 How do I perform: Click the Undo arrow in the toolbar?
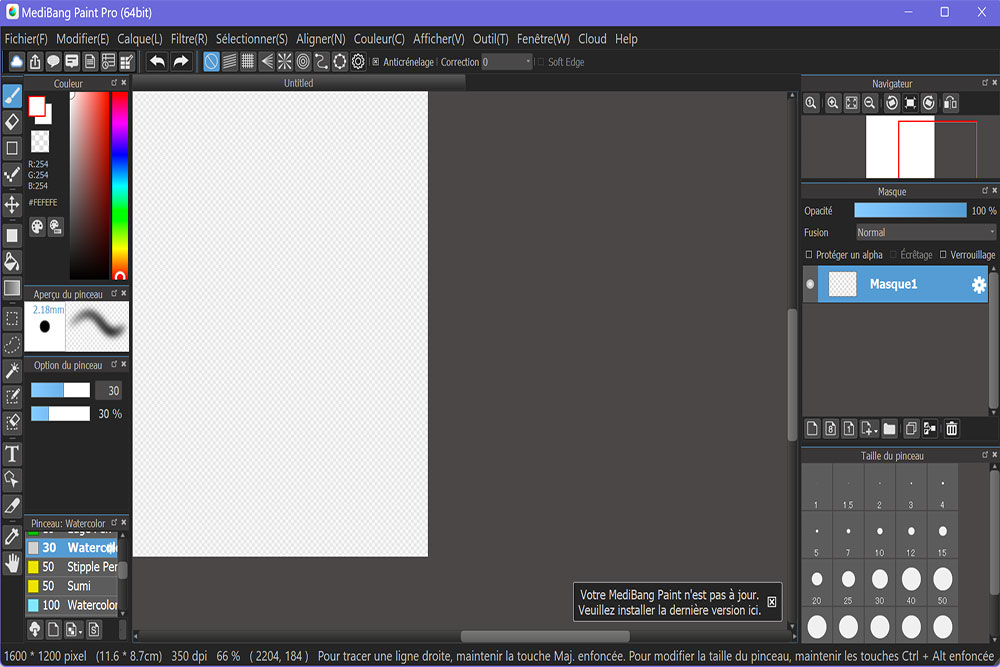point(158,62)
